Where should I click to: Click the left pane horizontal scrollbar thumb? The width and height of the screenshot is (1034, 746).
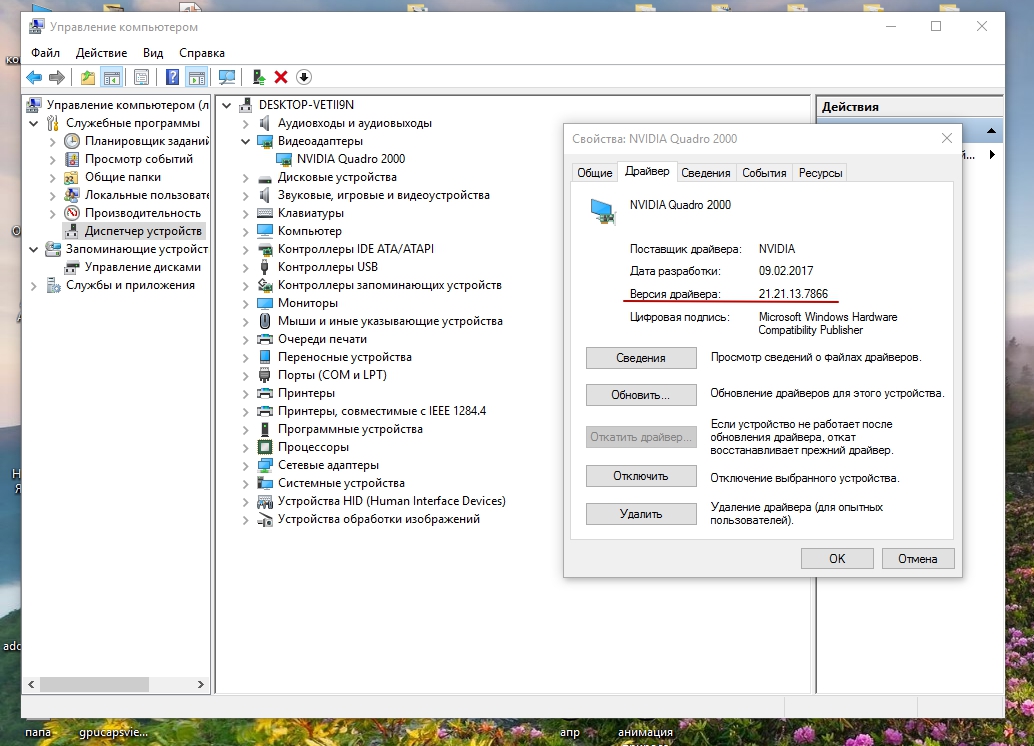pyautogui.click(x=94, y=685)
